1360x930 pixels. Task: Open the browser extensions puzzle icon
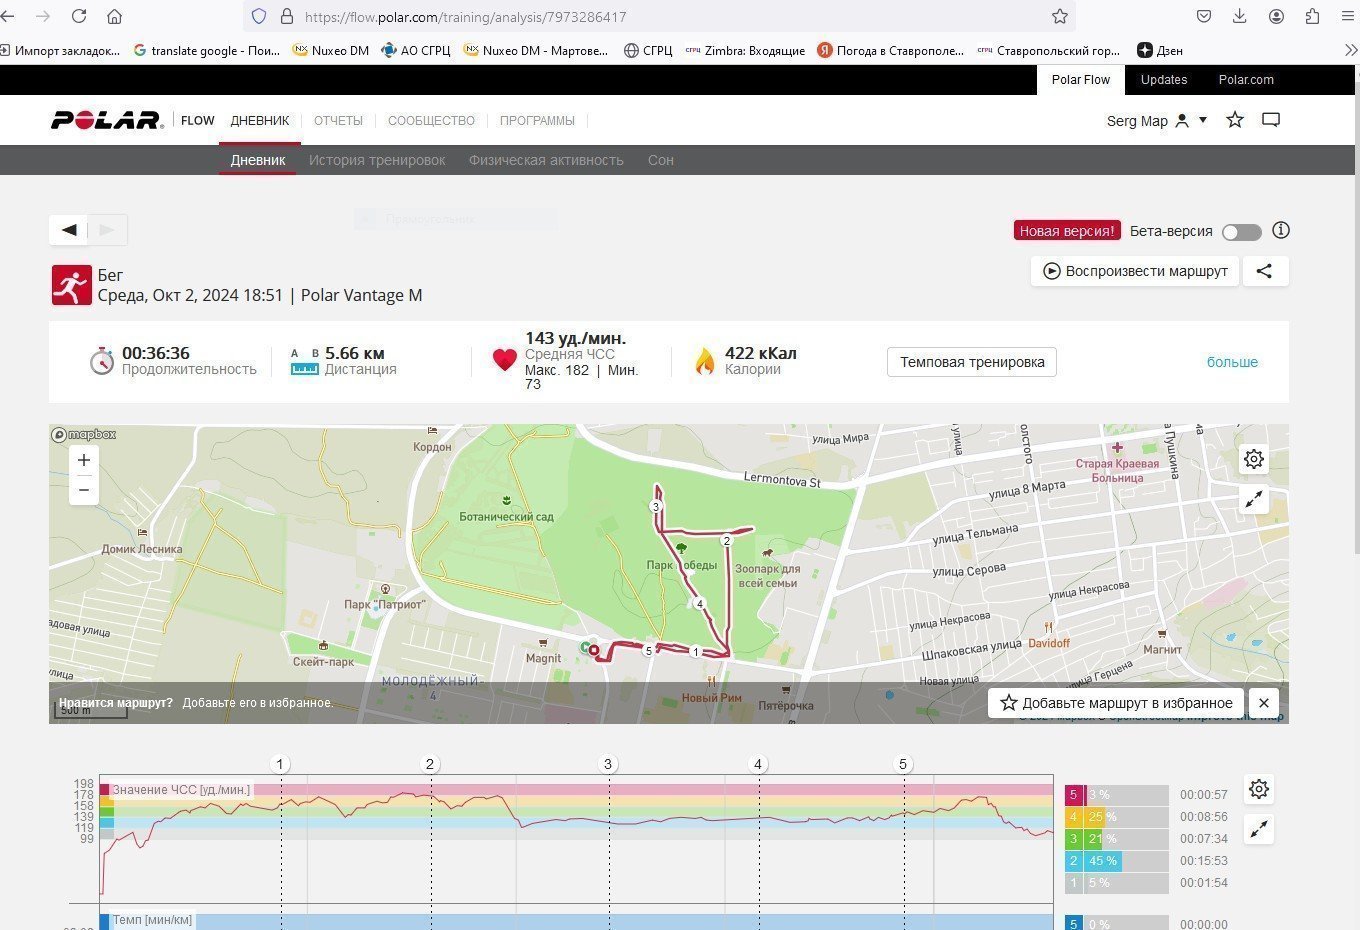tap(1312, 16)
